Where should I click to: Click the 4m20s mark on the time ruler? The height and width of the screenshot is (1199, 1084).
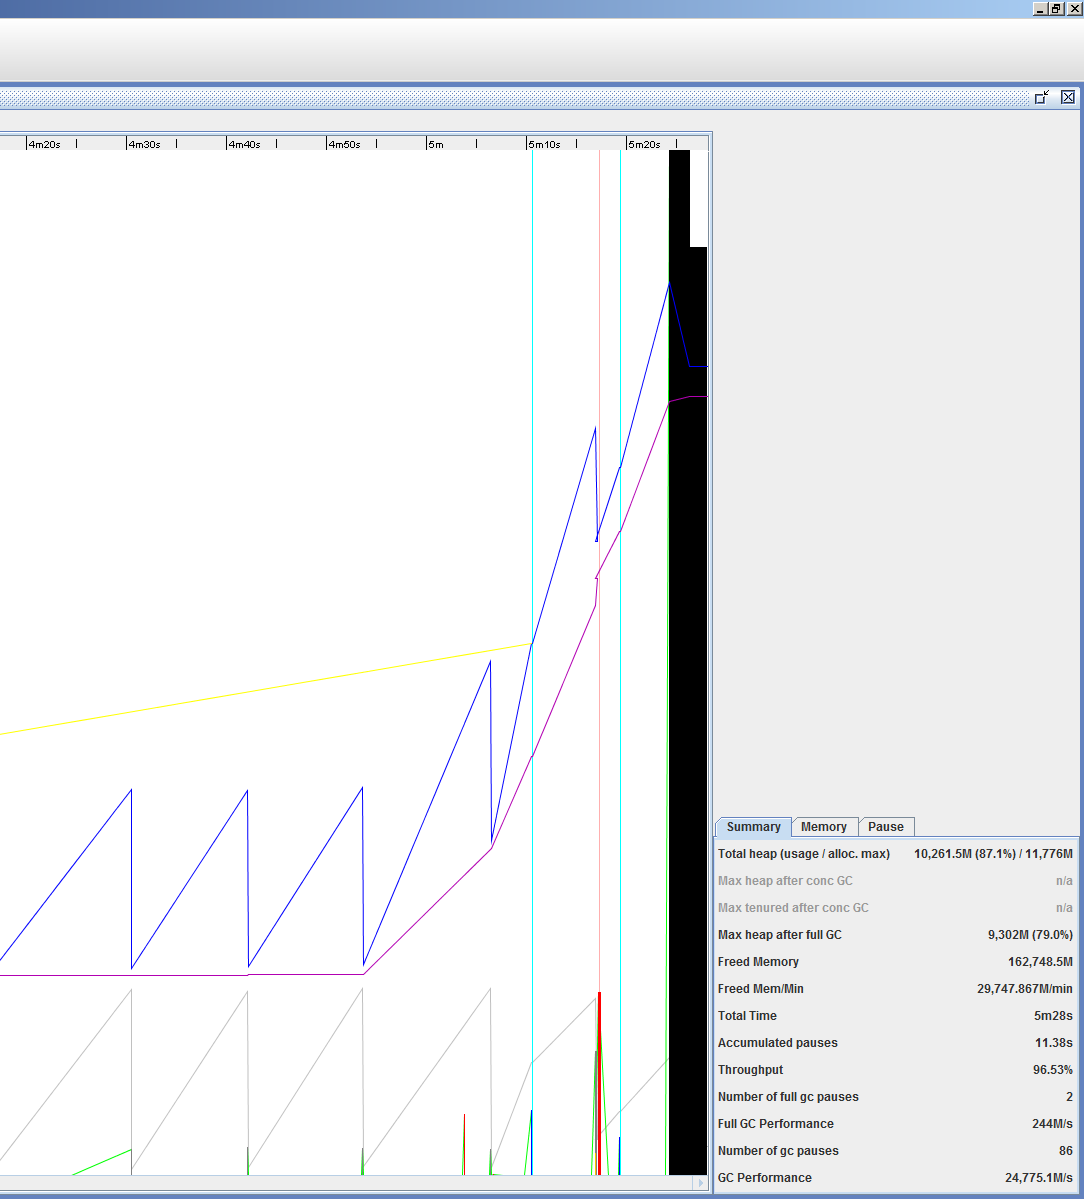point(44,144)
